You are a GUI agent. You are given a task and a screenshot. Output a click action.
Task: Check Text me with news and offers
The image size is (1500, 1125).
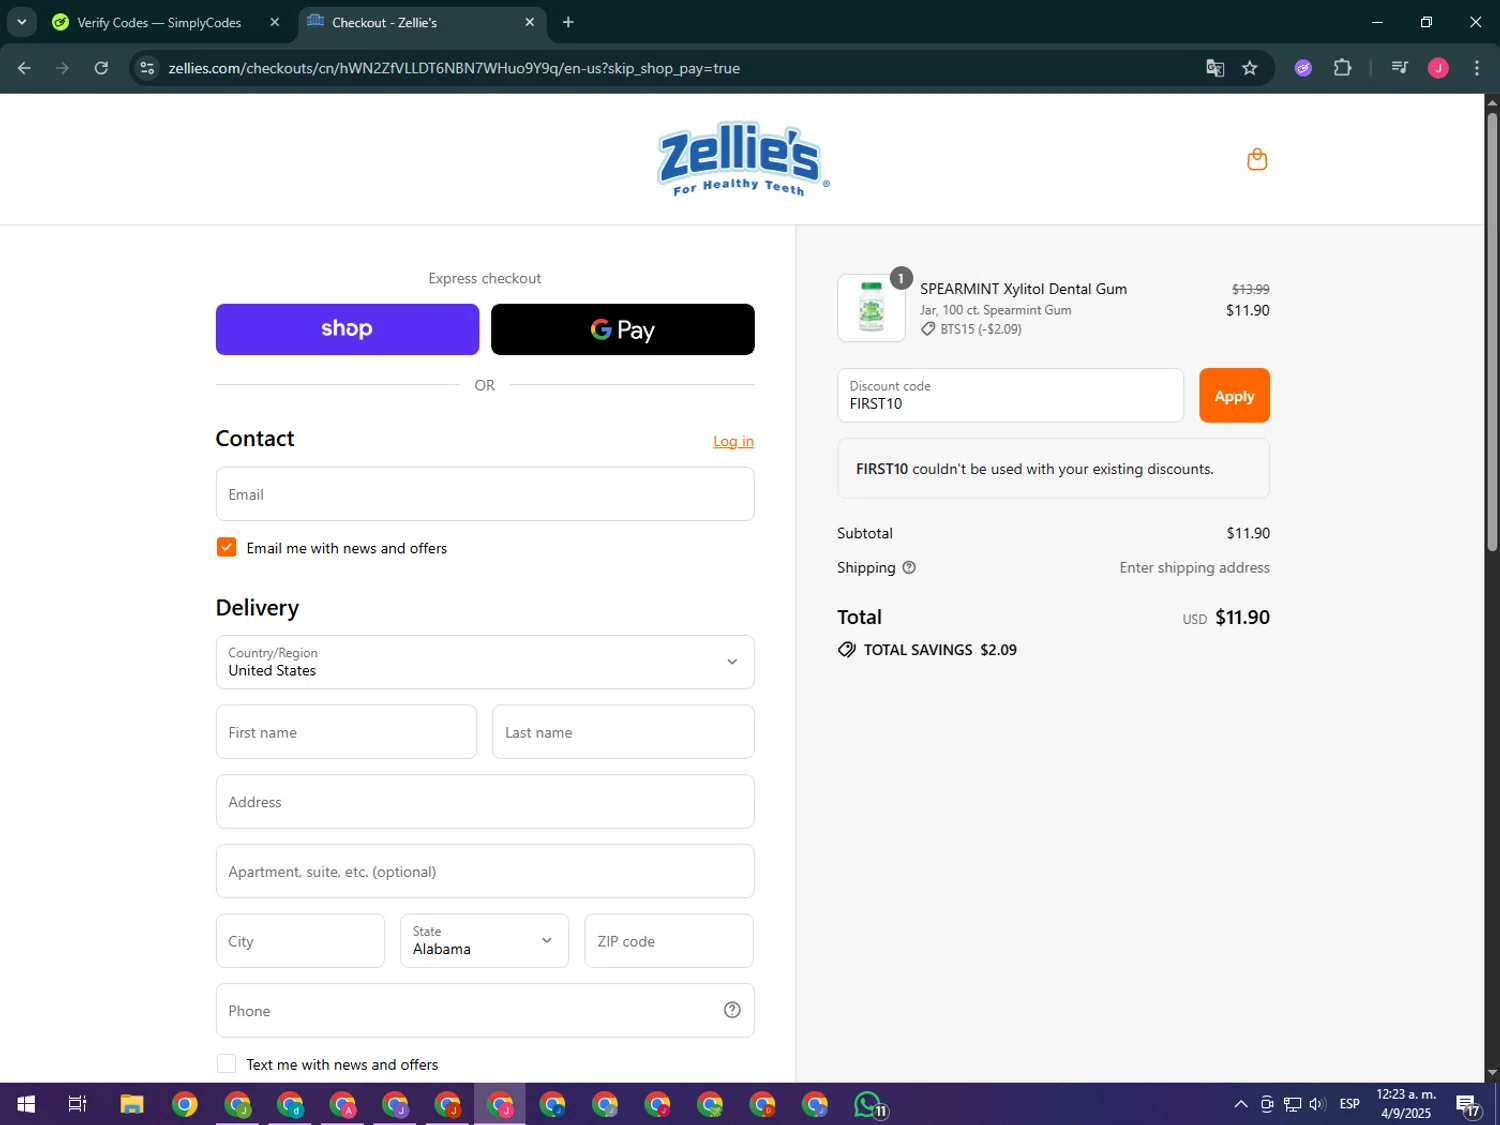click(227, 1064)
